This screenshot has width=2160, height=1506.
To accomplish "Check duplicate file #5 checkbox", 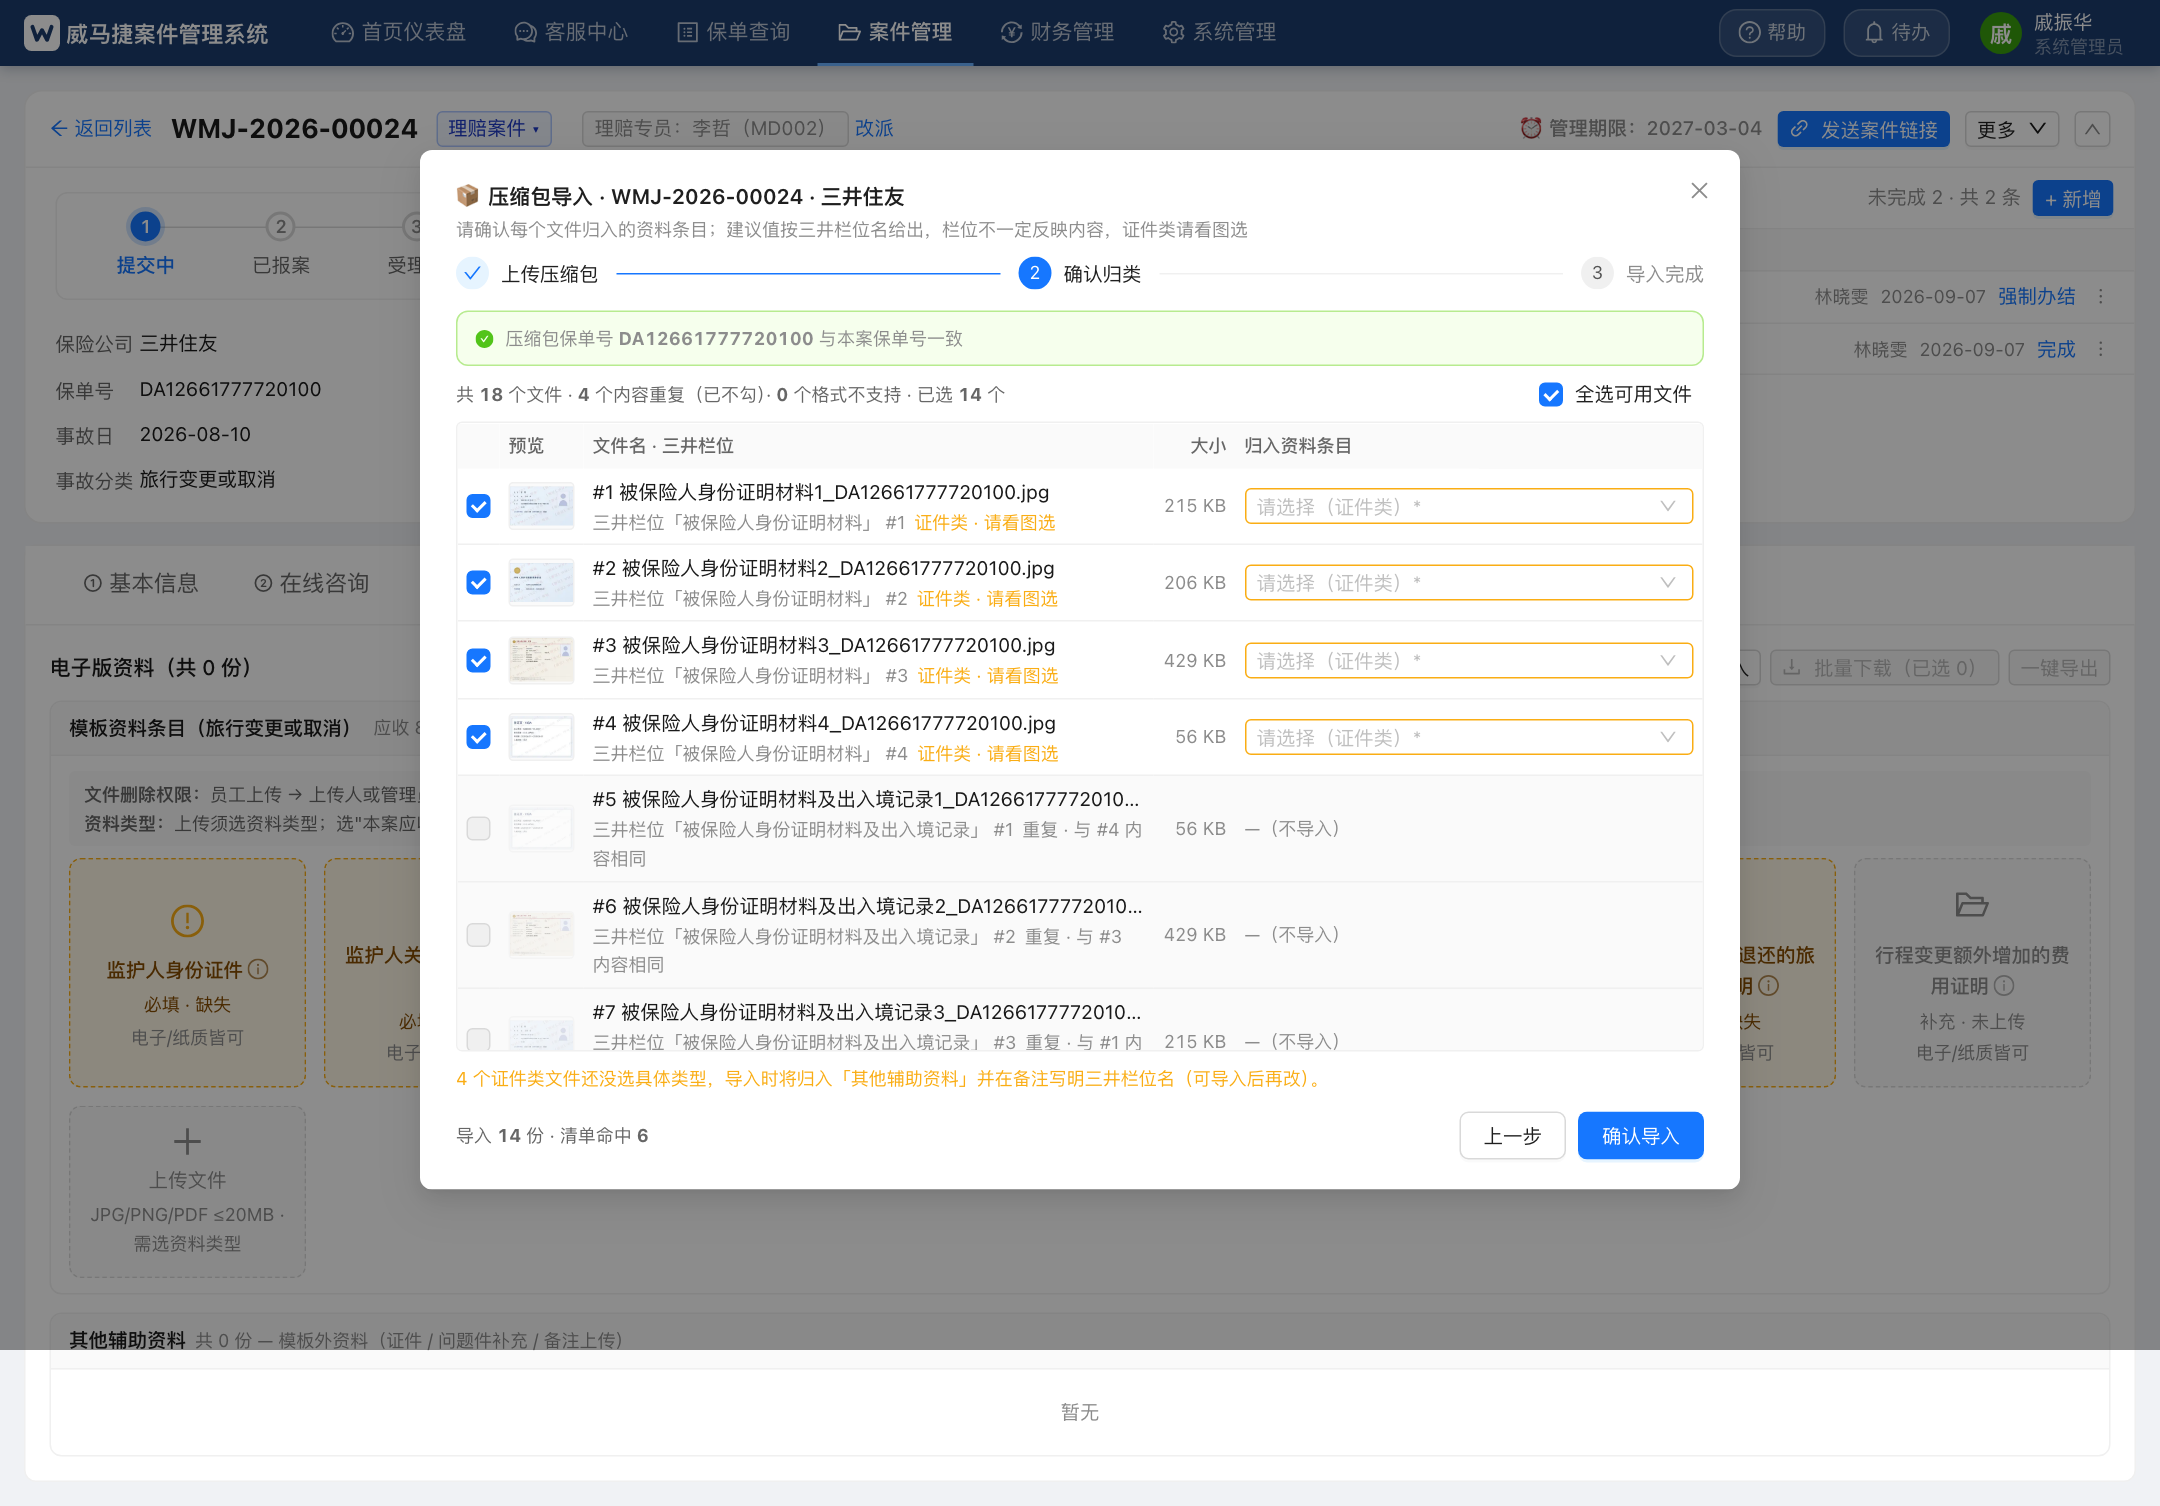I will tap(479, 829).
